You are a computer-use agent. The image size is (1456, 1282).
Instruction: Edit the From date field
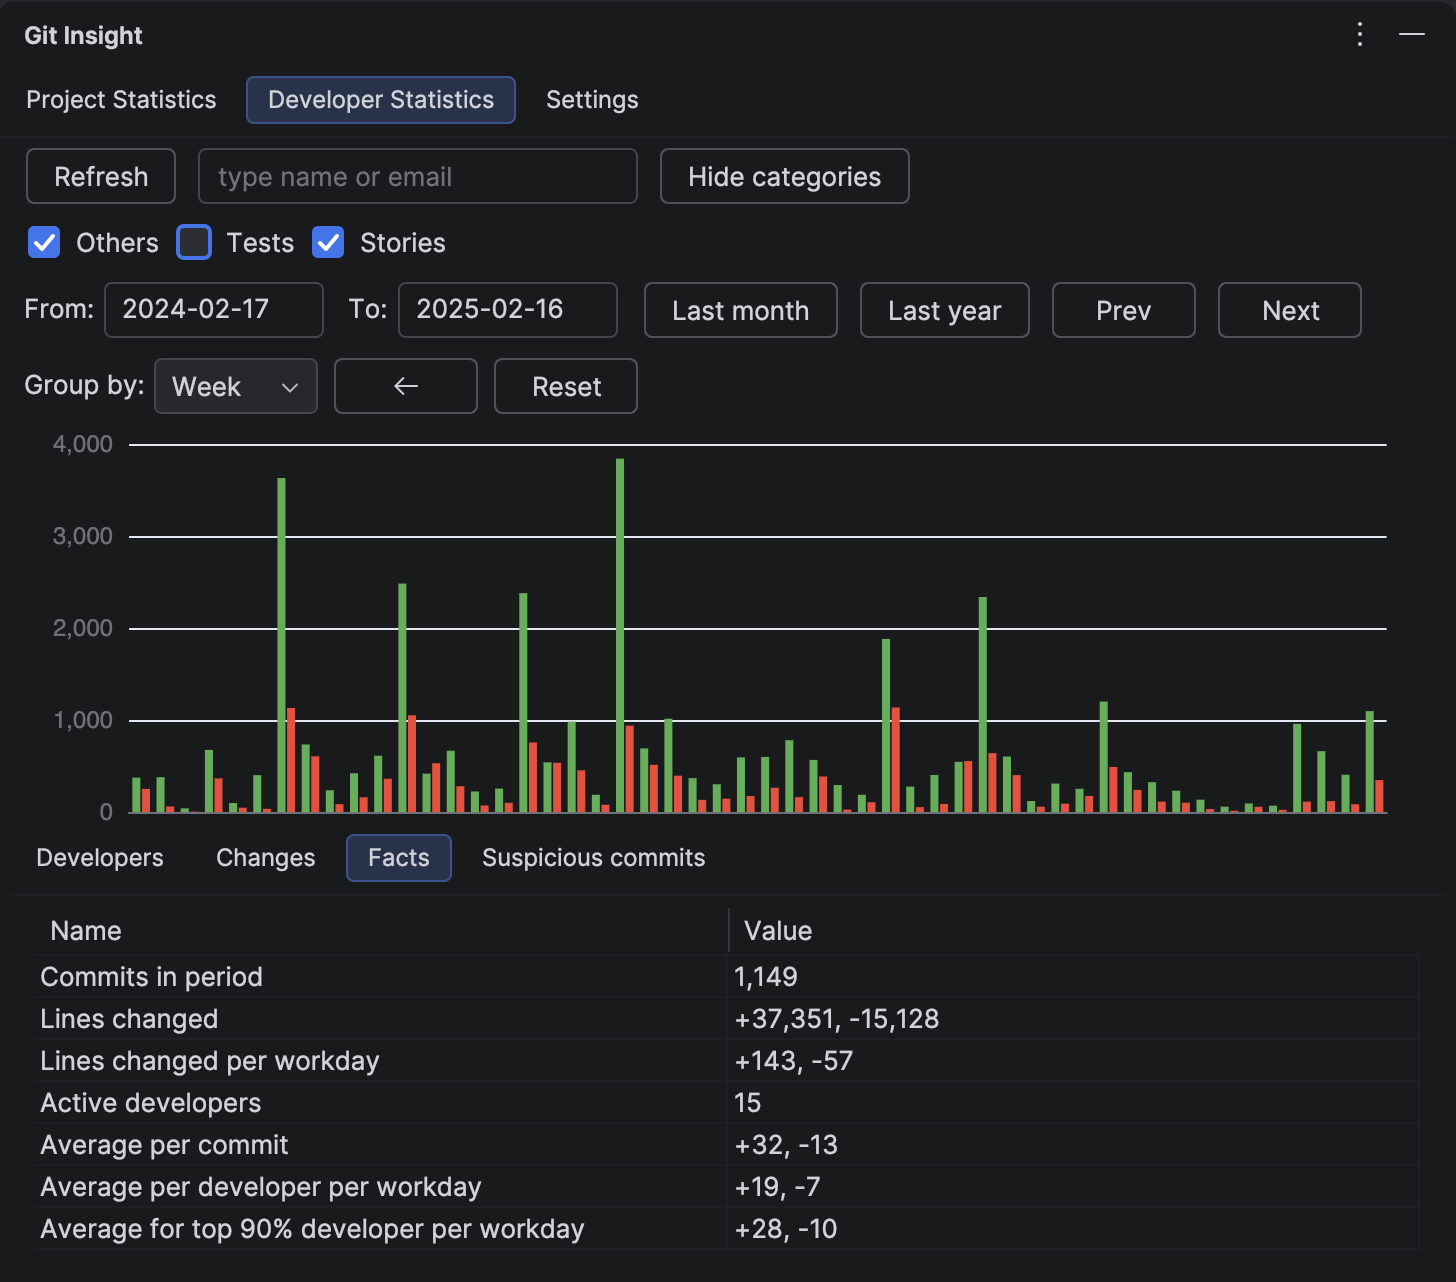[213, 310]
